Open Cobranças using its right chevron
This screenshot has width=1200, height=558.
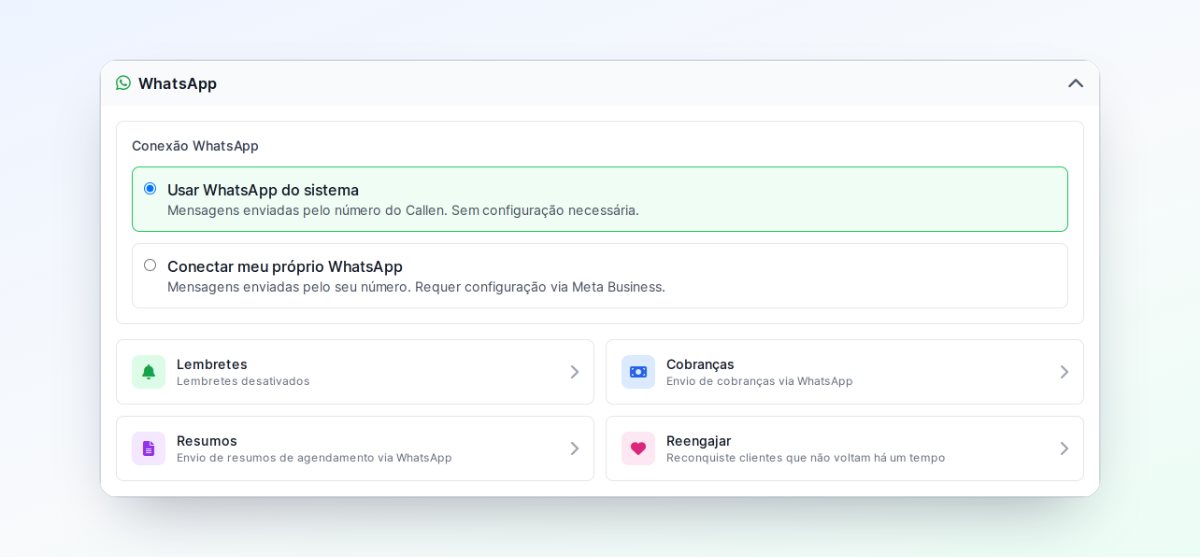(1064, 372)
